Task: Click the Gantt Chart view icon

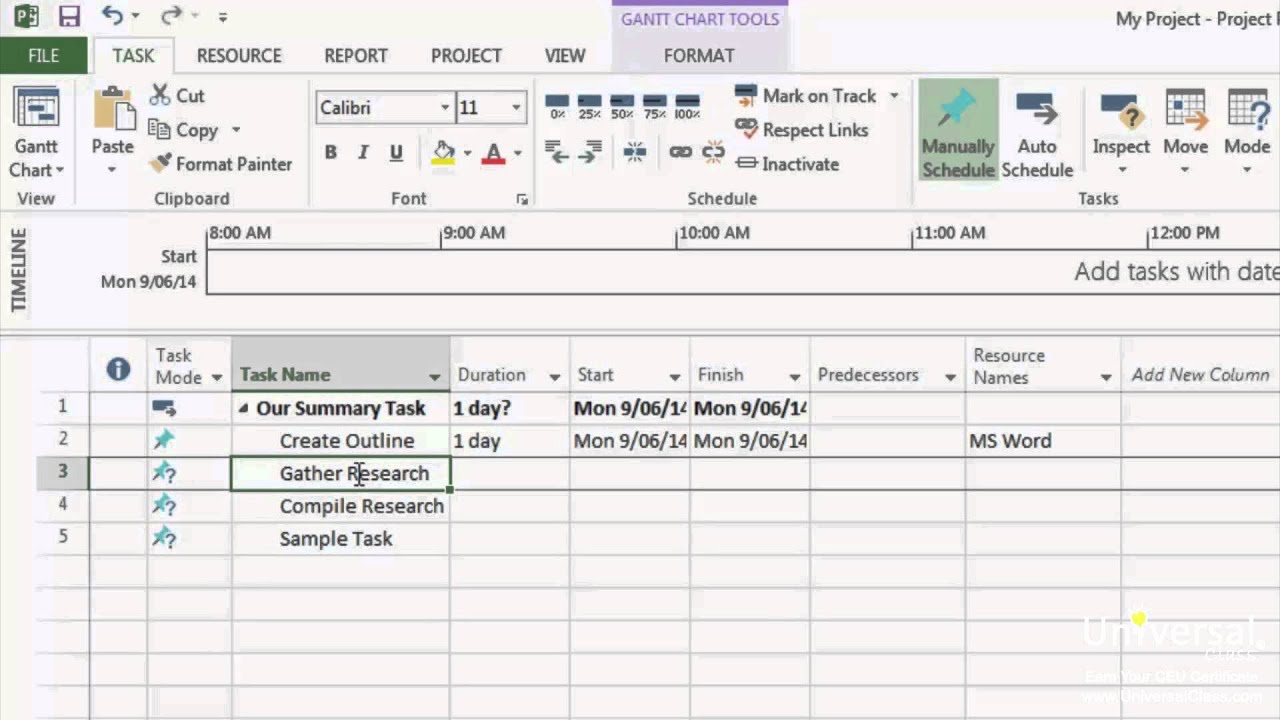Action: 36,110
